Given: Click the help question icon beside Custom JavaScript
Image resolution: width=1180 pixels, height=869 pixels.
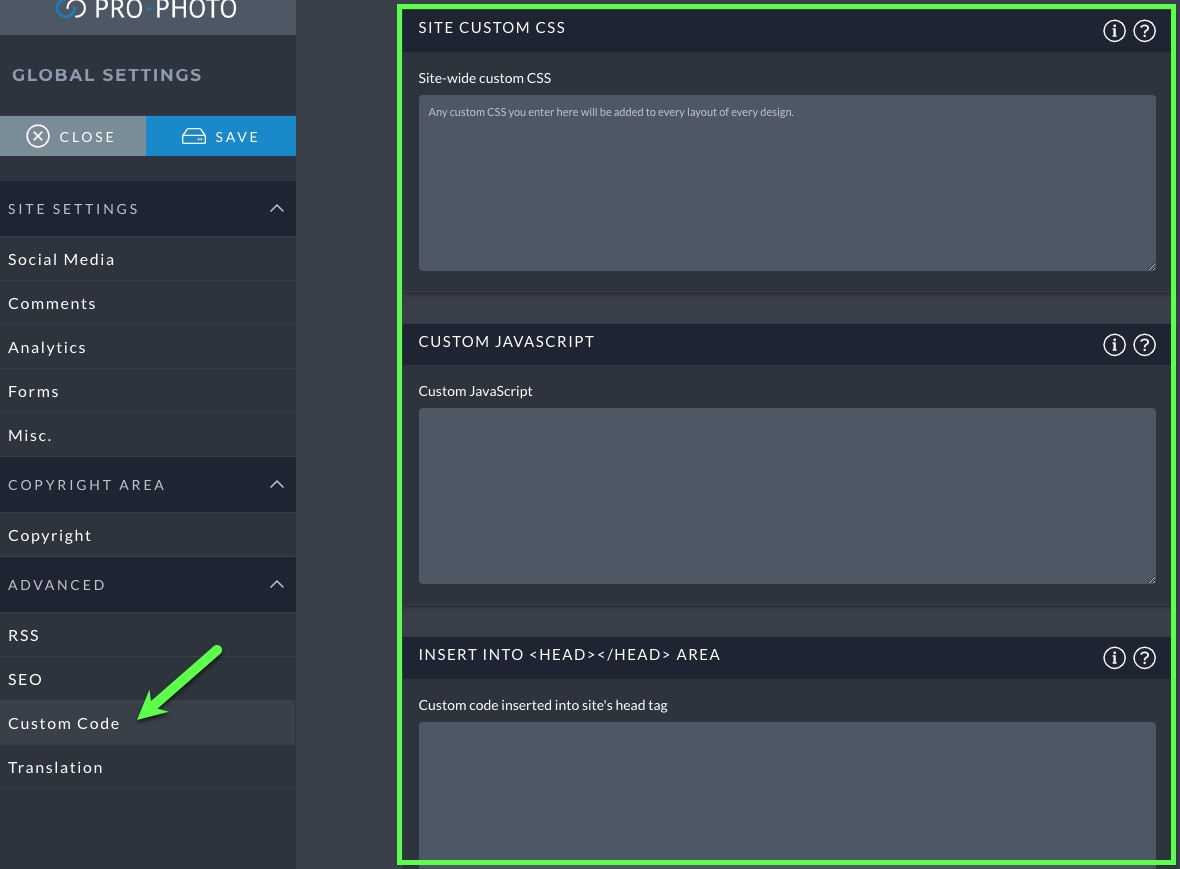Looking at the screenshot, I should pos(1144,345).
